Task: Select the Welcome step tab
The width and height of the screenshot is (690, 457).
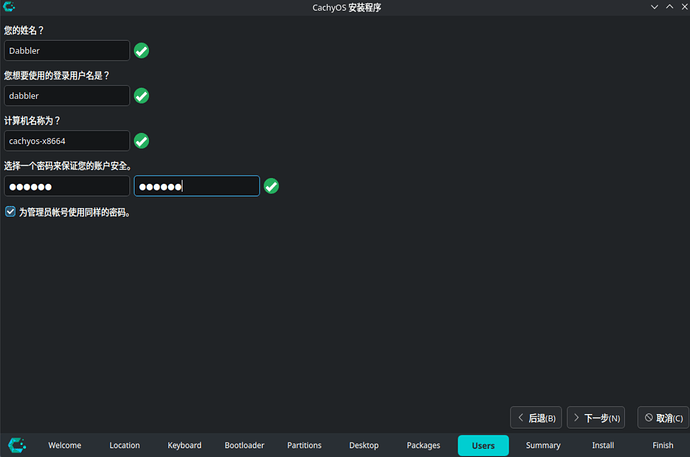Action: click(x=65, y=445)
